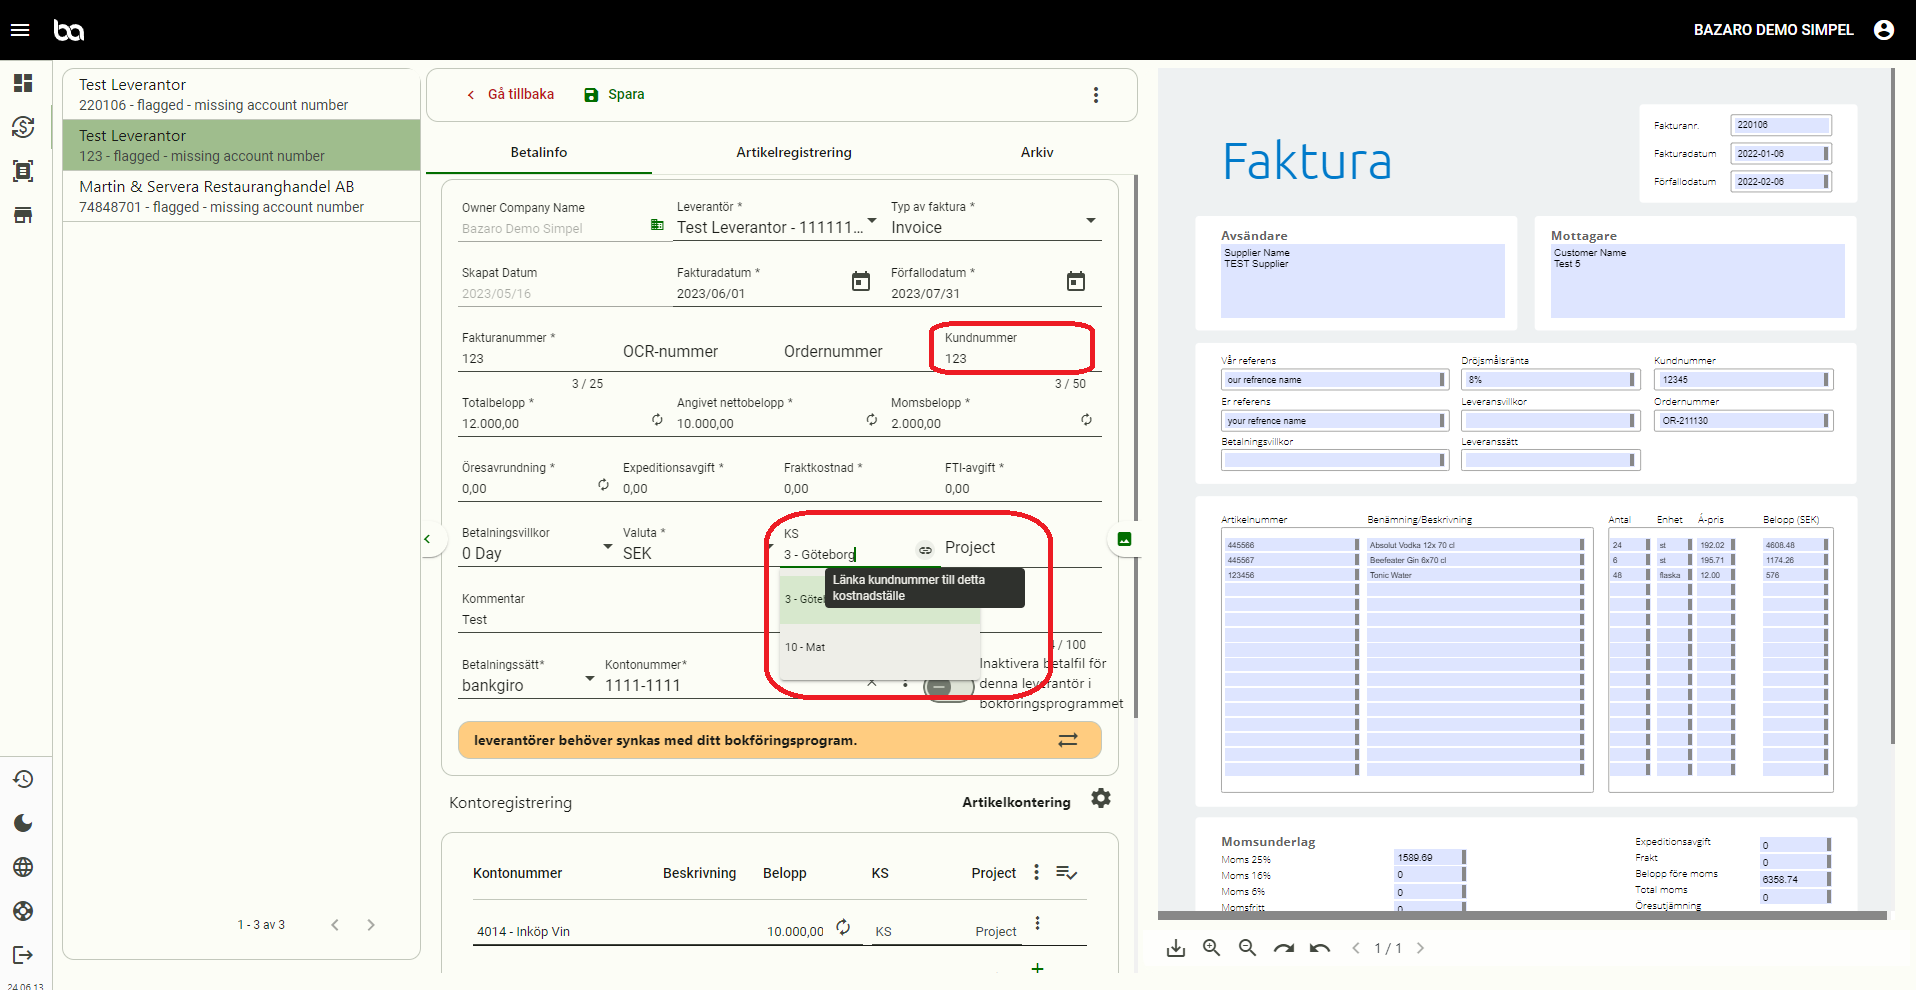
Task: Switch to the Artikelregistrering tab
Action: [x=794, y=152]
